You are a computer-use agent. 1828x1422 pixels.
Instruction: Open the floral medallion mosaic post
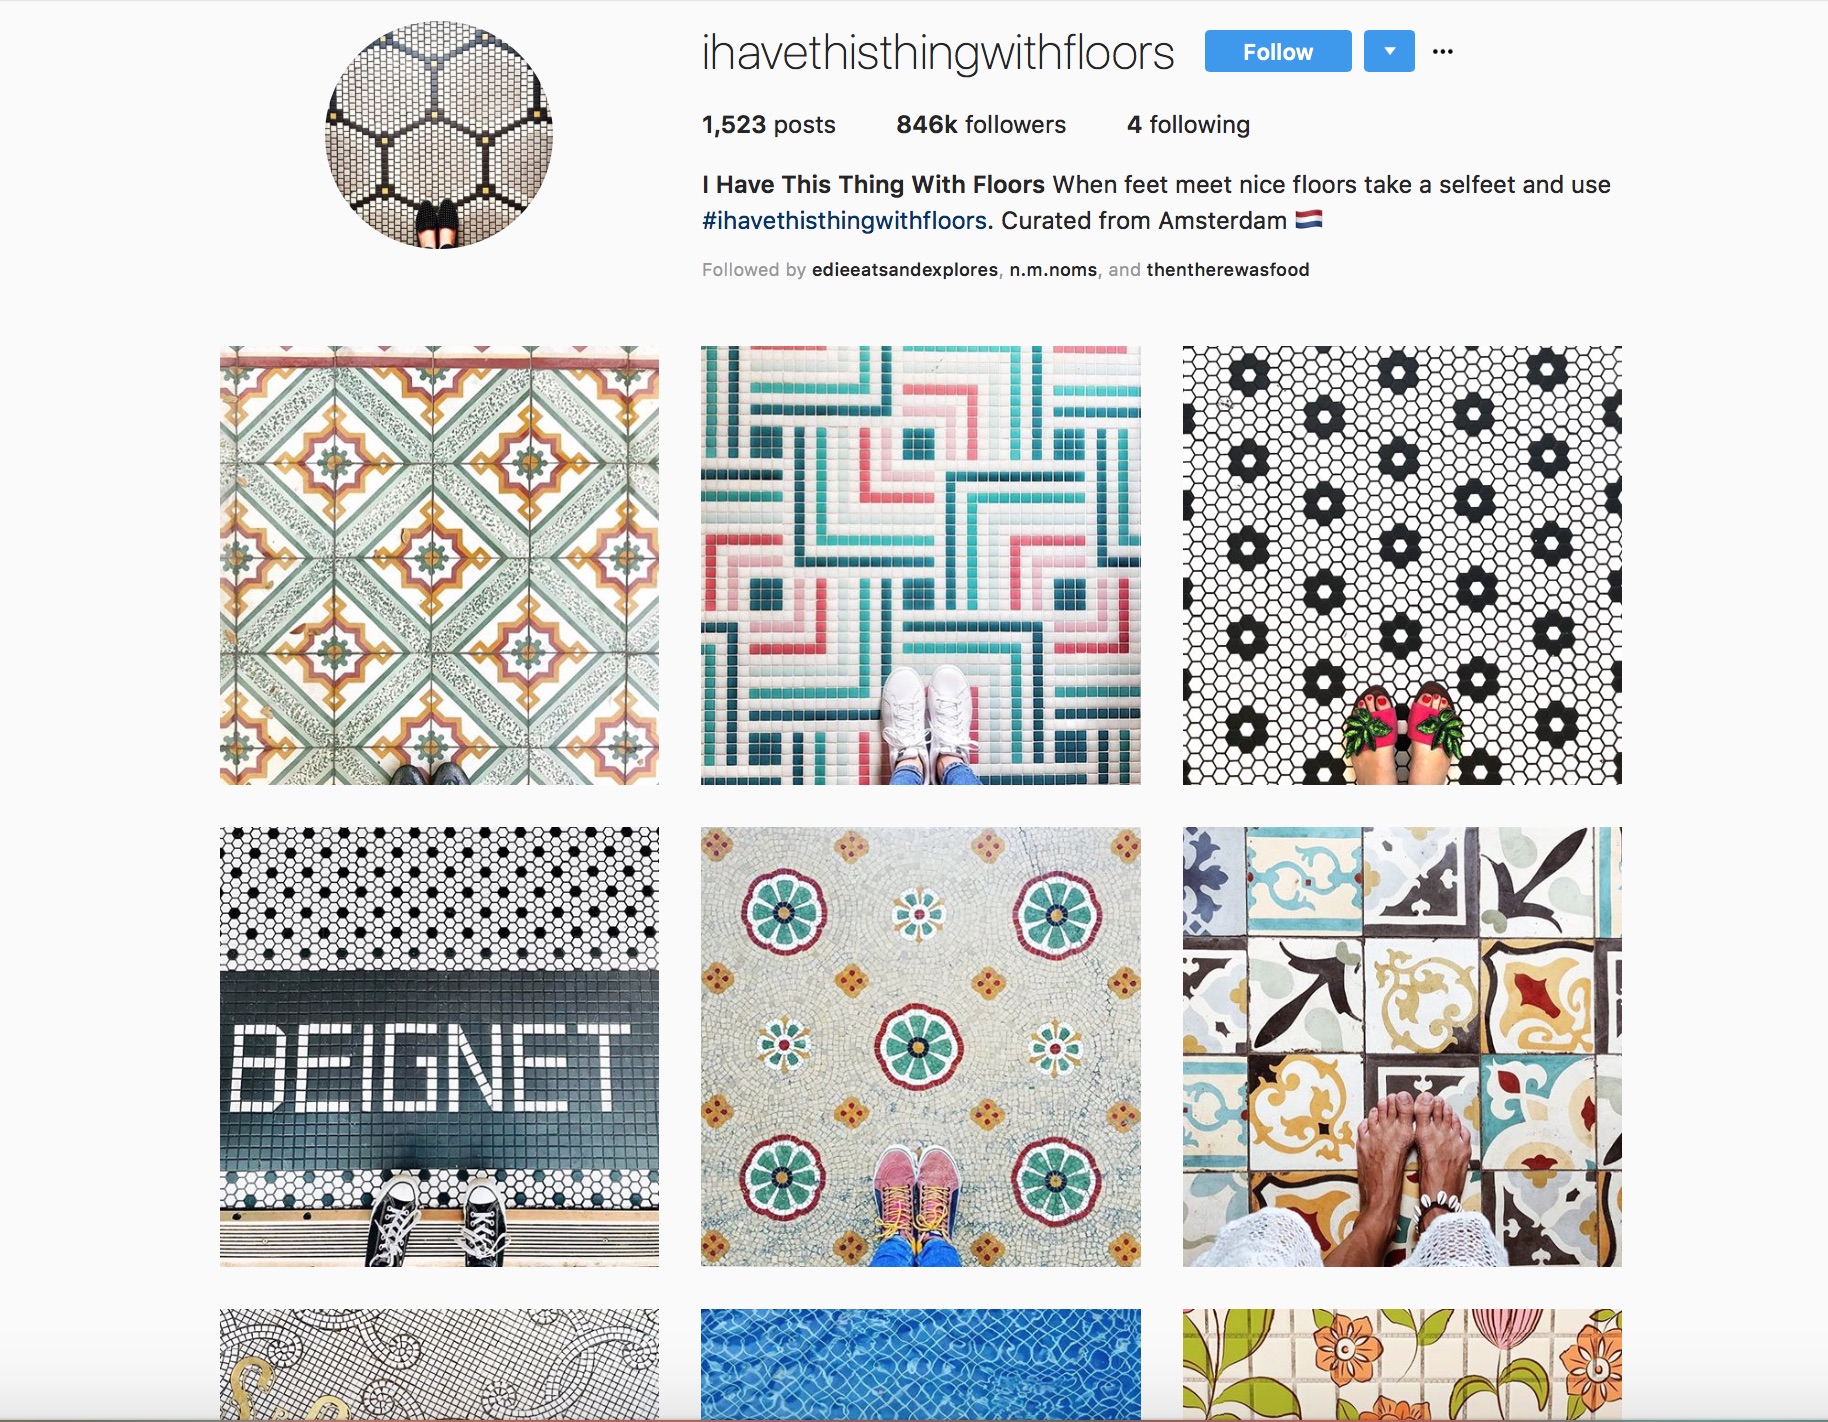point(921,1047)
